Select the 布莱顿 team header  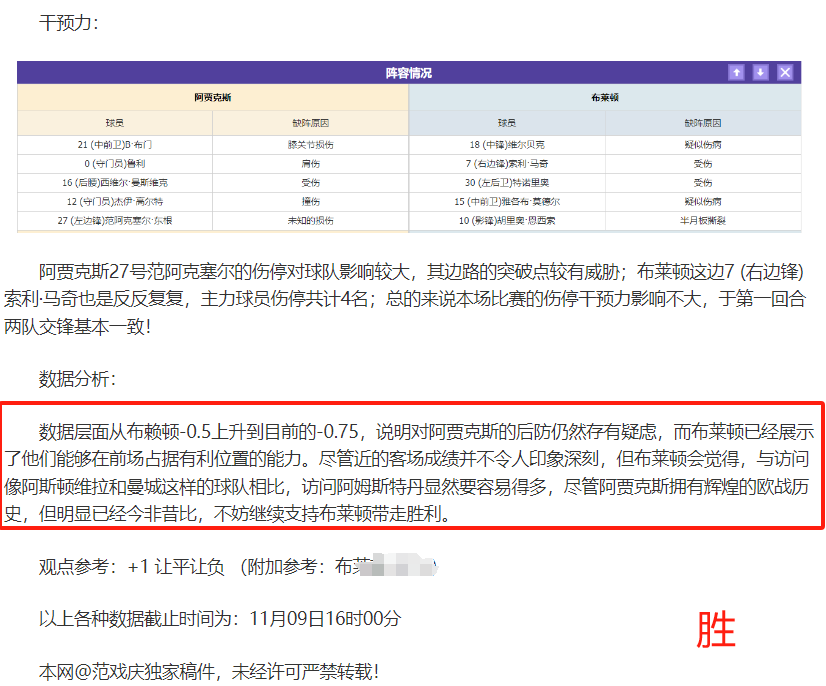(605, 98)
